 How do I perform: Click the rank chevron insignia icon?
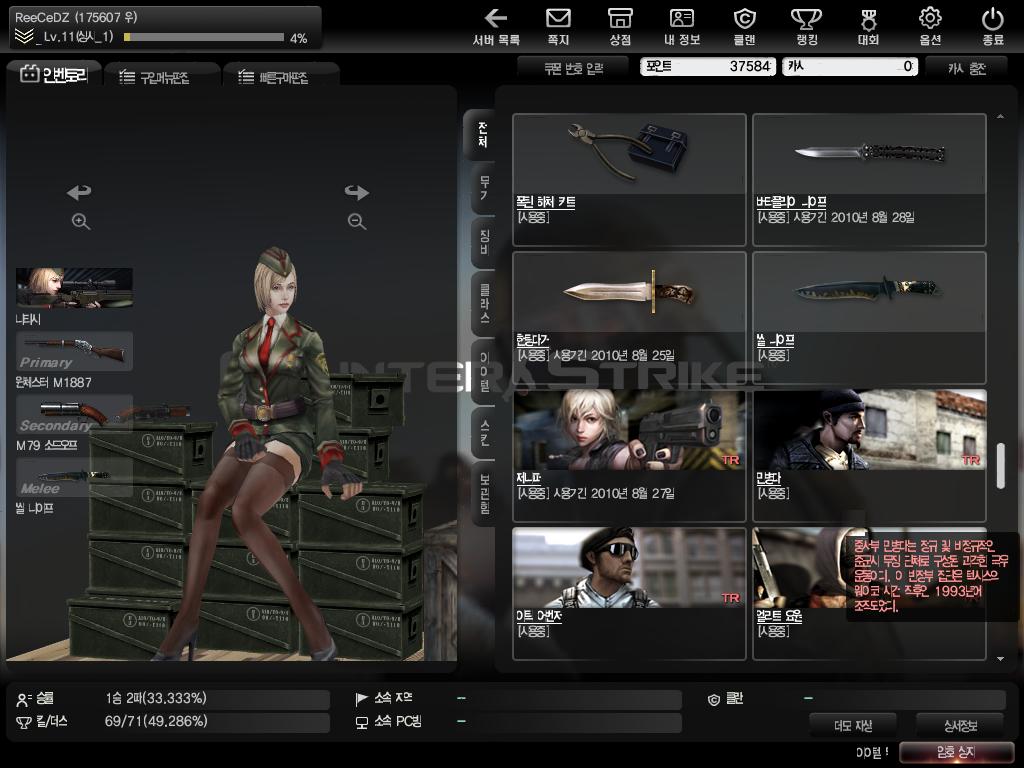click(24, 37)
